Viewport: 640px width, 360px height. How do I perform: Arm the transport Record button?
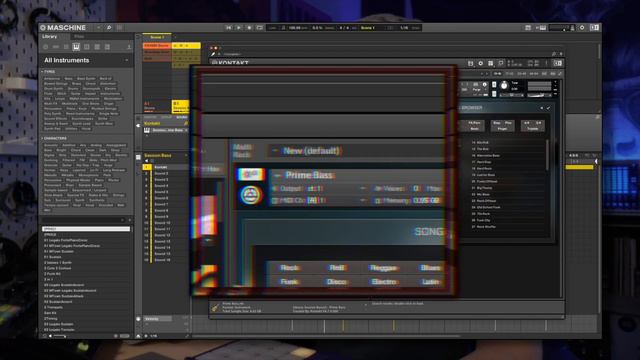click(249, 28)
